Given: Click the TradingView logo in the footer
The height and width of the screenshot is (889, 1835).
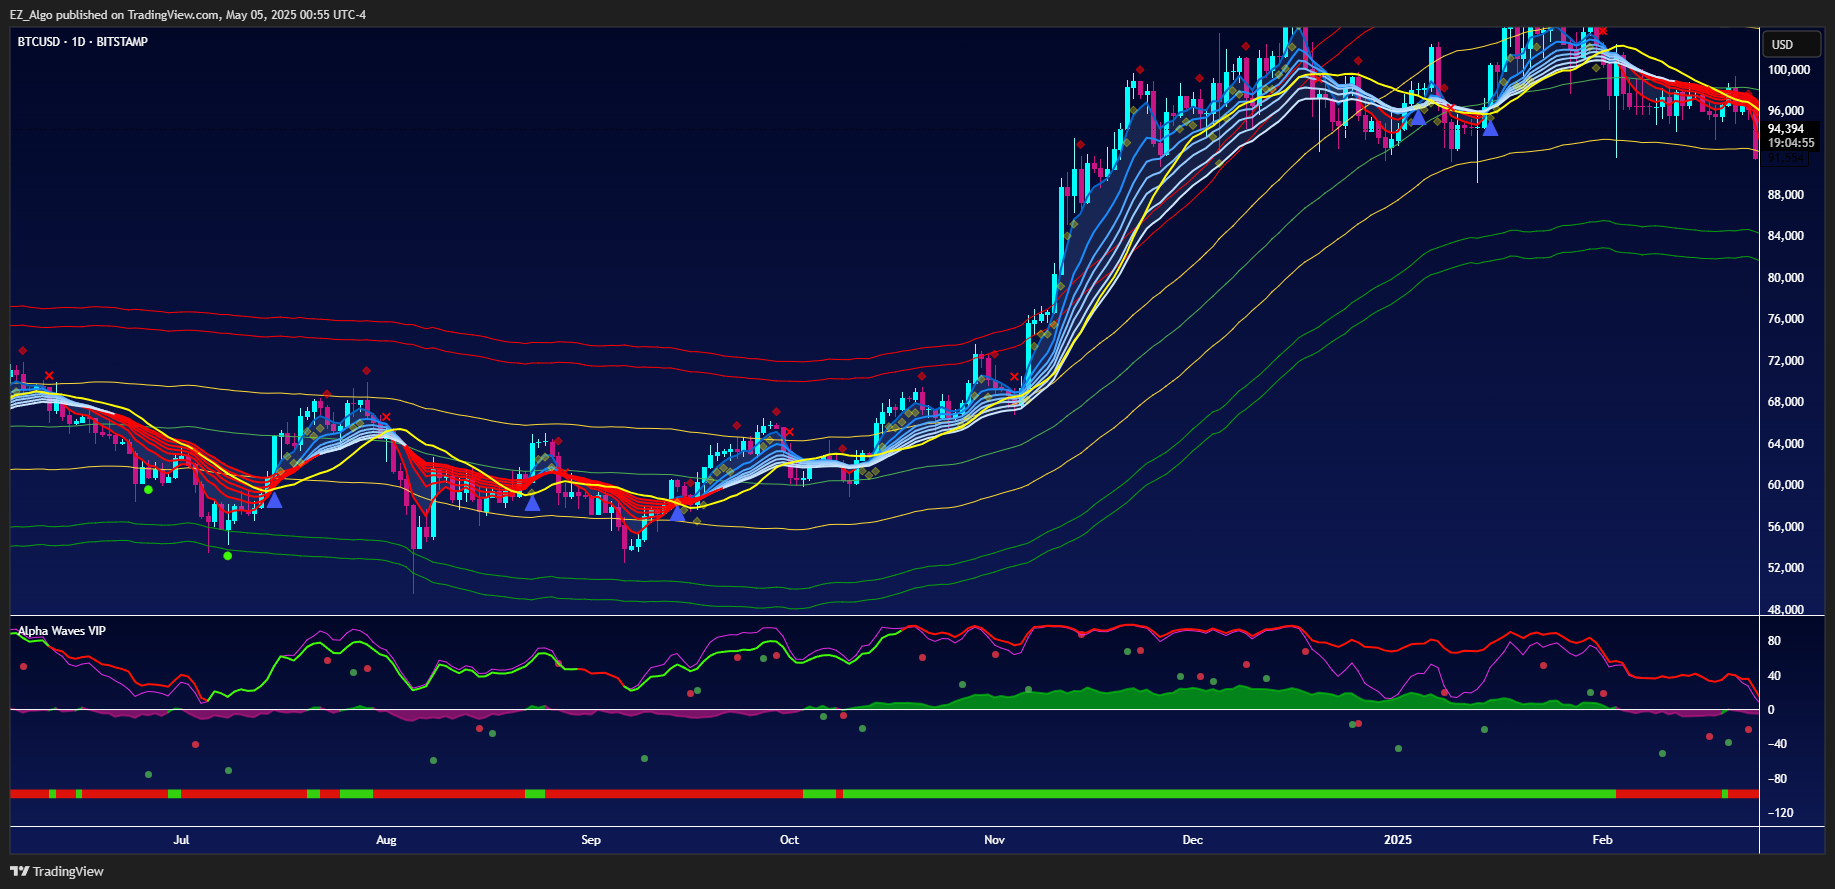Looking at the screenshot, I should point(57,871).
